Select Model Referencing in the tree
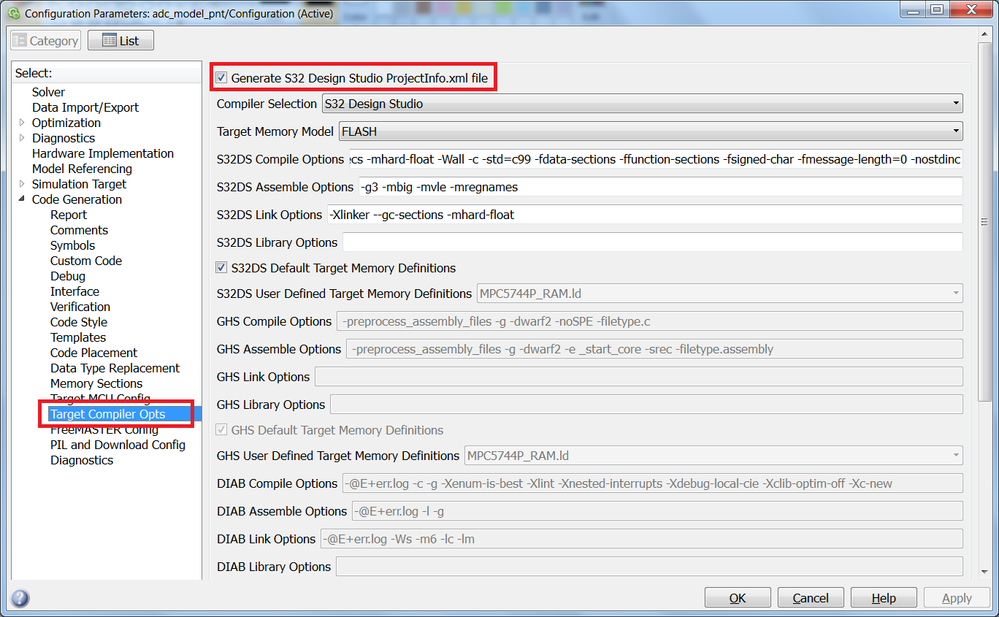This screenshot has width=999, height=617. (x=82, y=168)
